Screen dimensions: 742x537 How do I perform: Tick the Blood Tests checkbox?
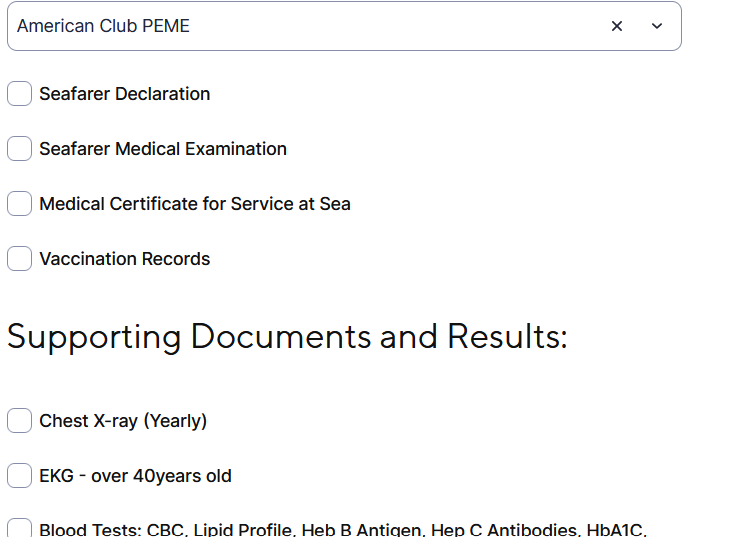point(19,528)
